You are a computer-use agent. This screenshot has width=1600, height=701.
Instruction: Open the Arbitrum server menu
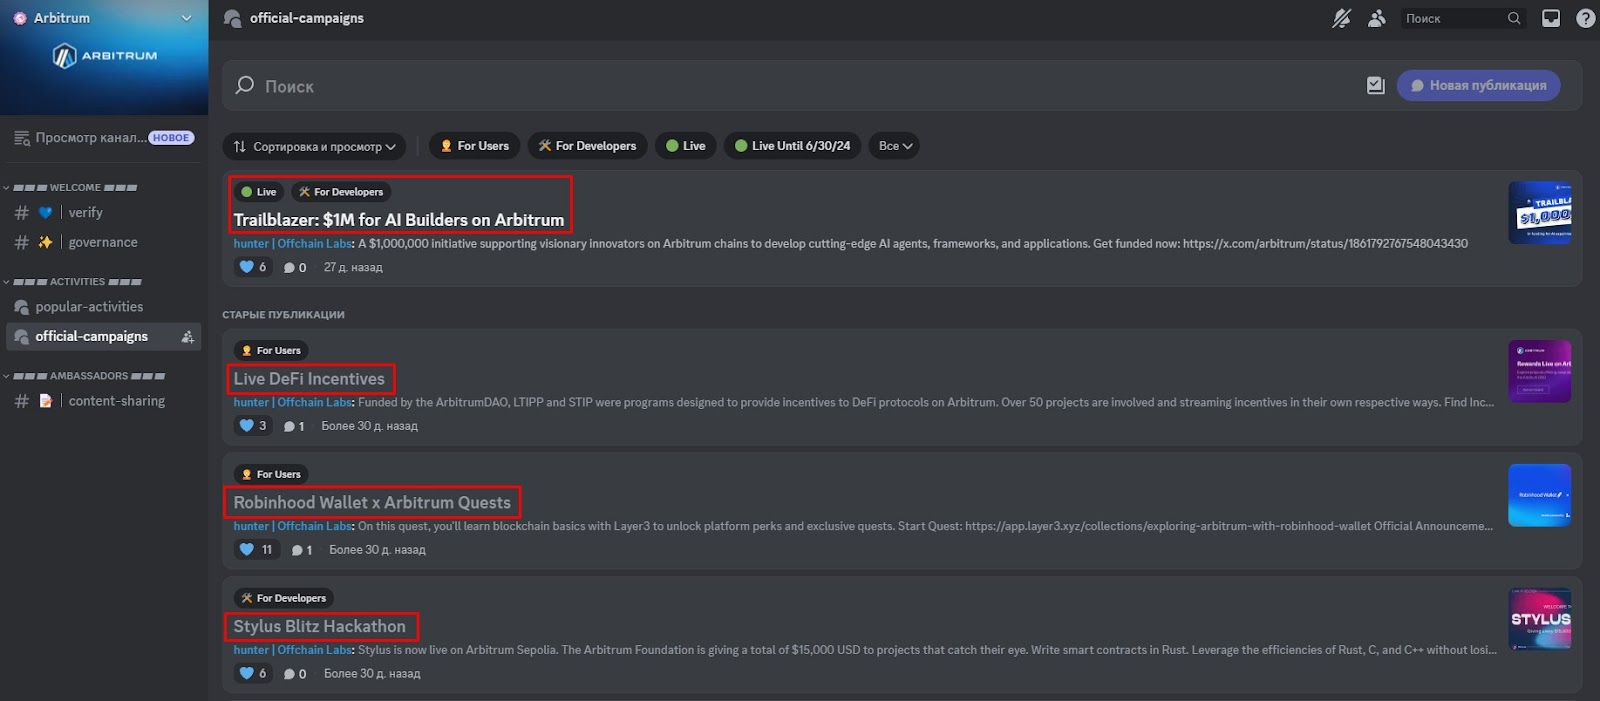point(104,18)
